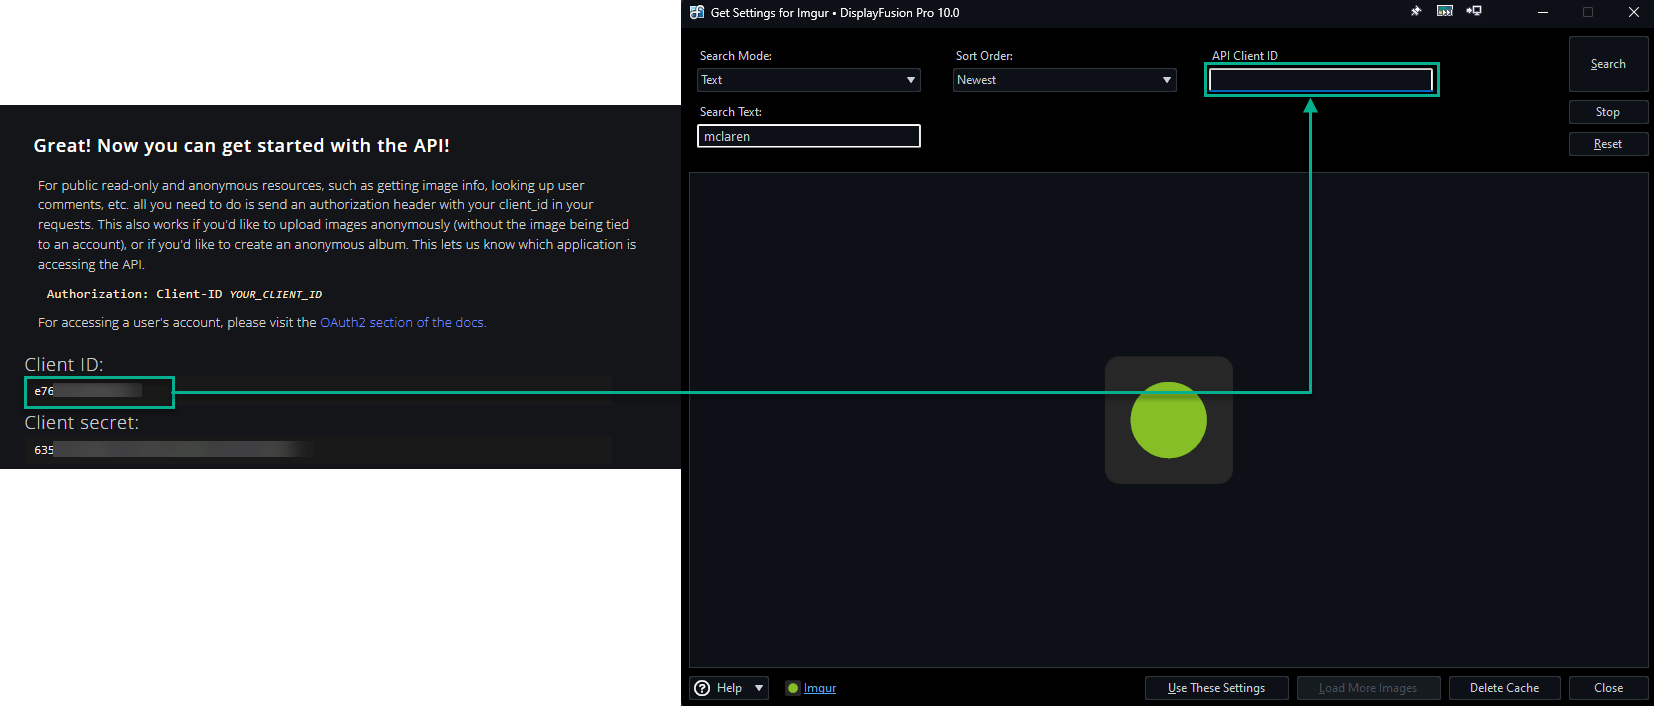Click the Client secret value field
Image resolution: width=1654 pixels, height=706 pixels.
coord(318,450)
